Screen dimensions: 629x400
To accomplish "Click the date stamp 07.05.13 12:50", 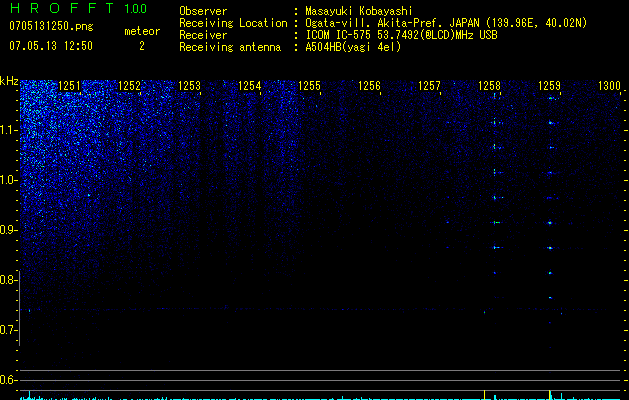I will pyautogui.click(x=51, y=46).
